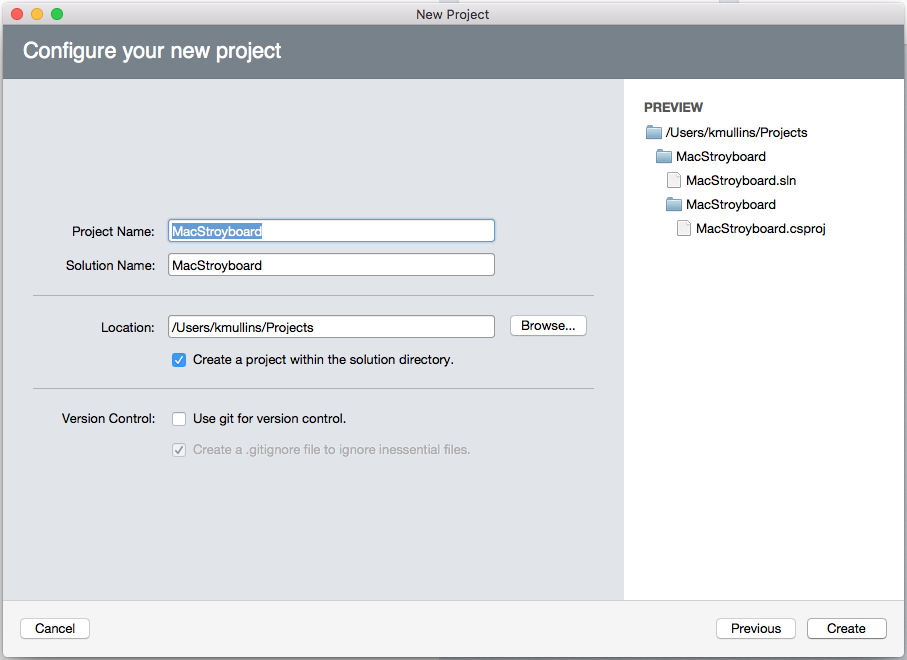Click the Create a .gitignore file checkbox

pyautogui.click(x=179, y=450)
